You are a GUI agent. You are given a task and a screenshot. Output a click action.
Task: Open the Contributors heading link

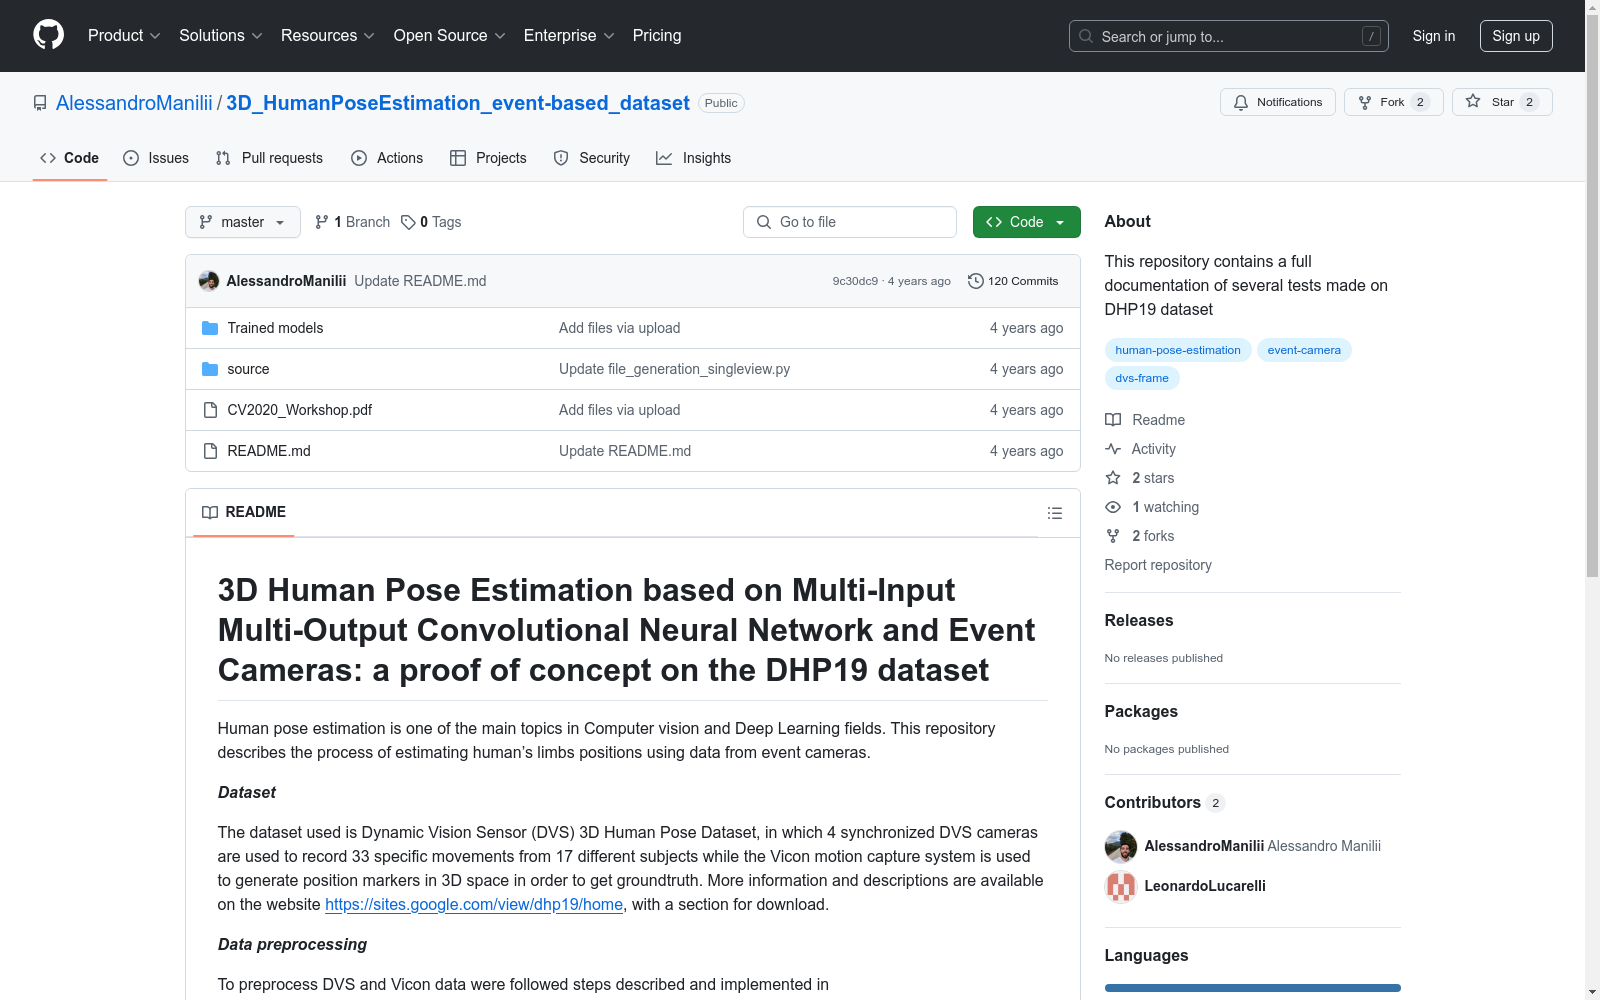(1165, 802)
